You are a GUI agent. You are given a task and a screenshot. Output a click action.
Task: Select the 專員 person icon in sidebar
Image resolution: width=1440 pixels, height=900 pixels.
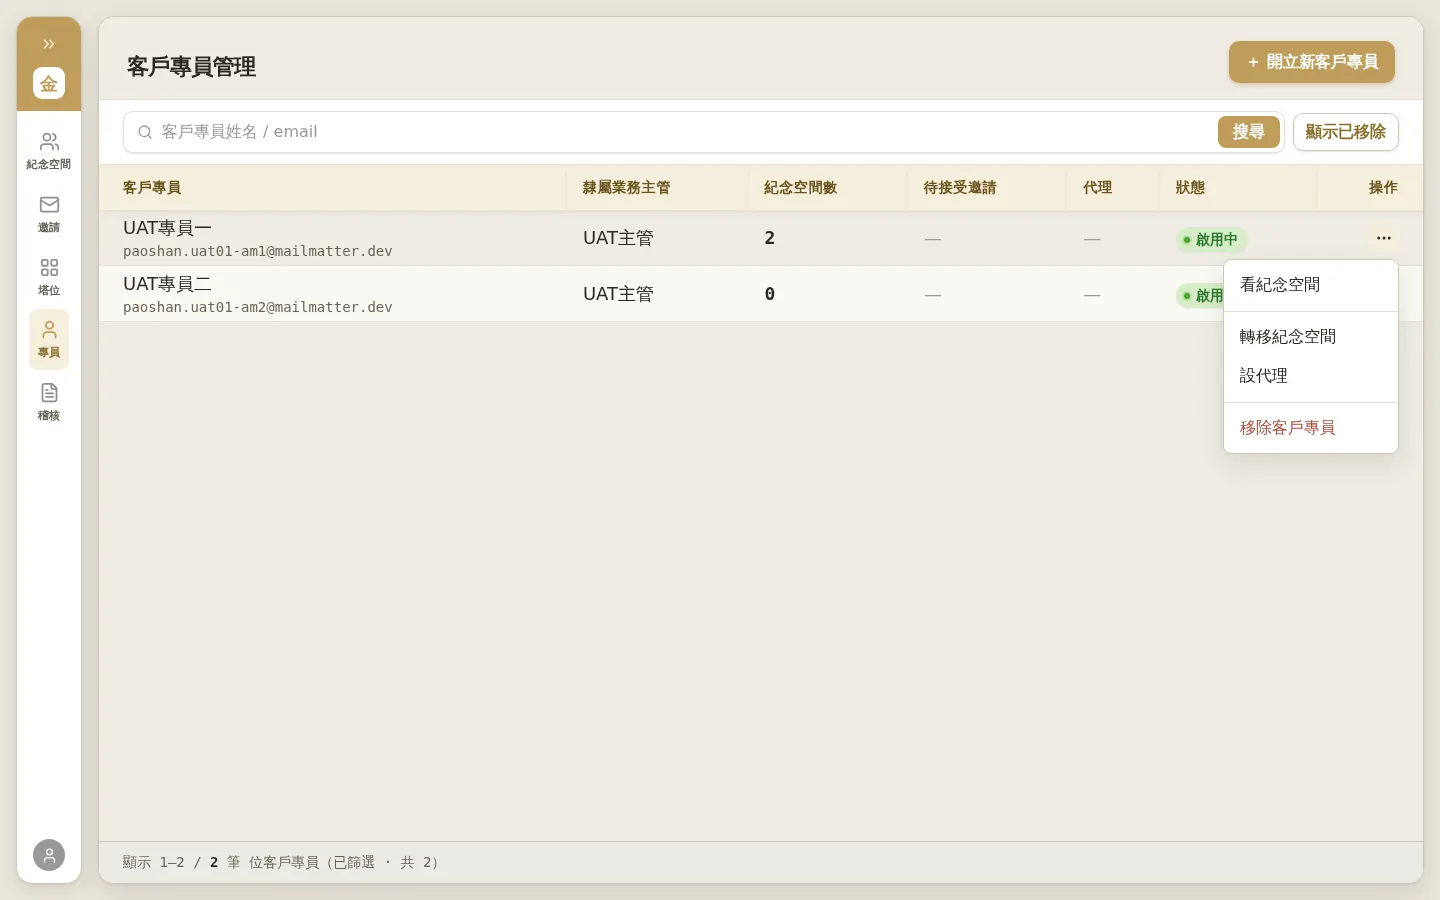tap(49, 340)
